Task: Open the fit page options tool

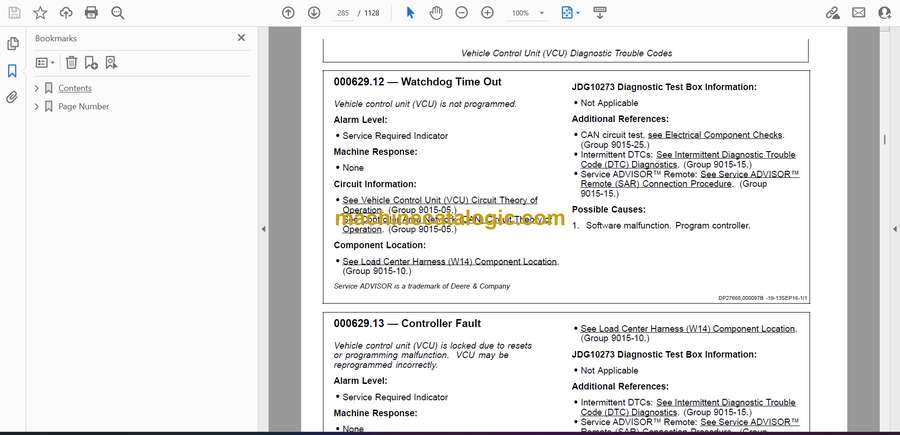Action: coord(567,13)
